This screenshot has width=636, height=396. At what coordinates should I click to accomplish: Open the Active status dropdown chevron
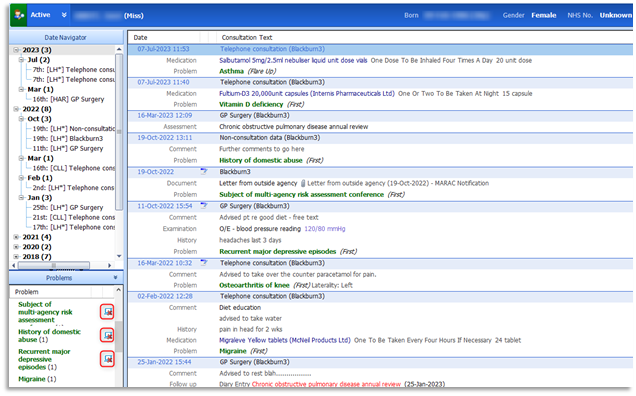click(64, 15)
